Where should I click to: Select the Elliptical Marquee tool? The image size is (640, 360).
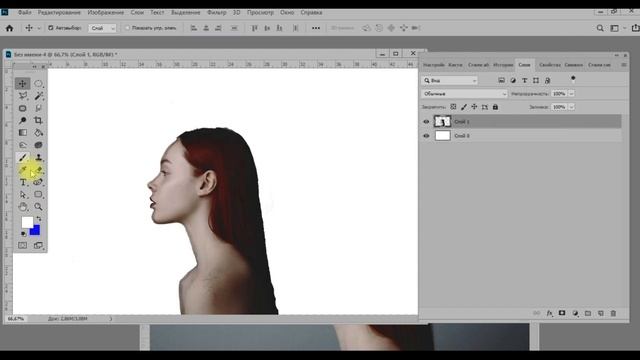pos(38,84)
